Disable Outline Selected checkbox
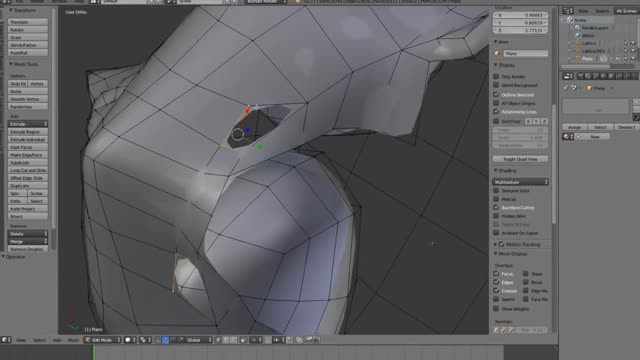The height and width of the screenshot is (360, 640). click(x=496, y=95)
